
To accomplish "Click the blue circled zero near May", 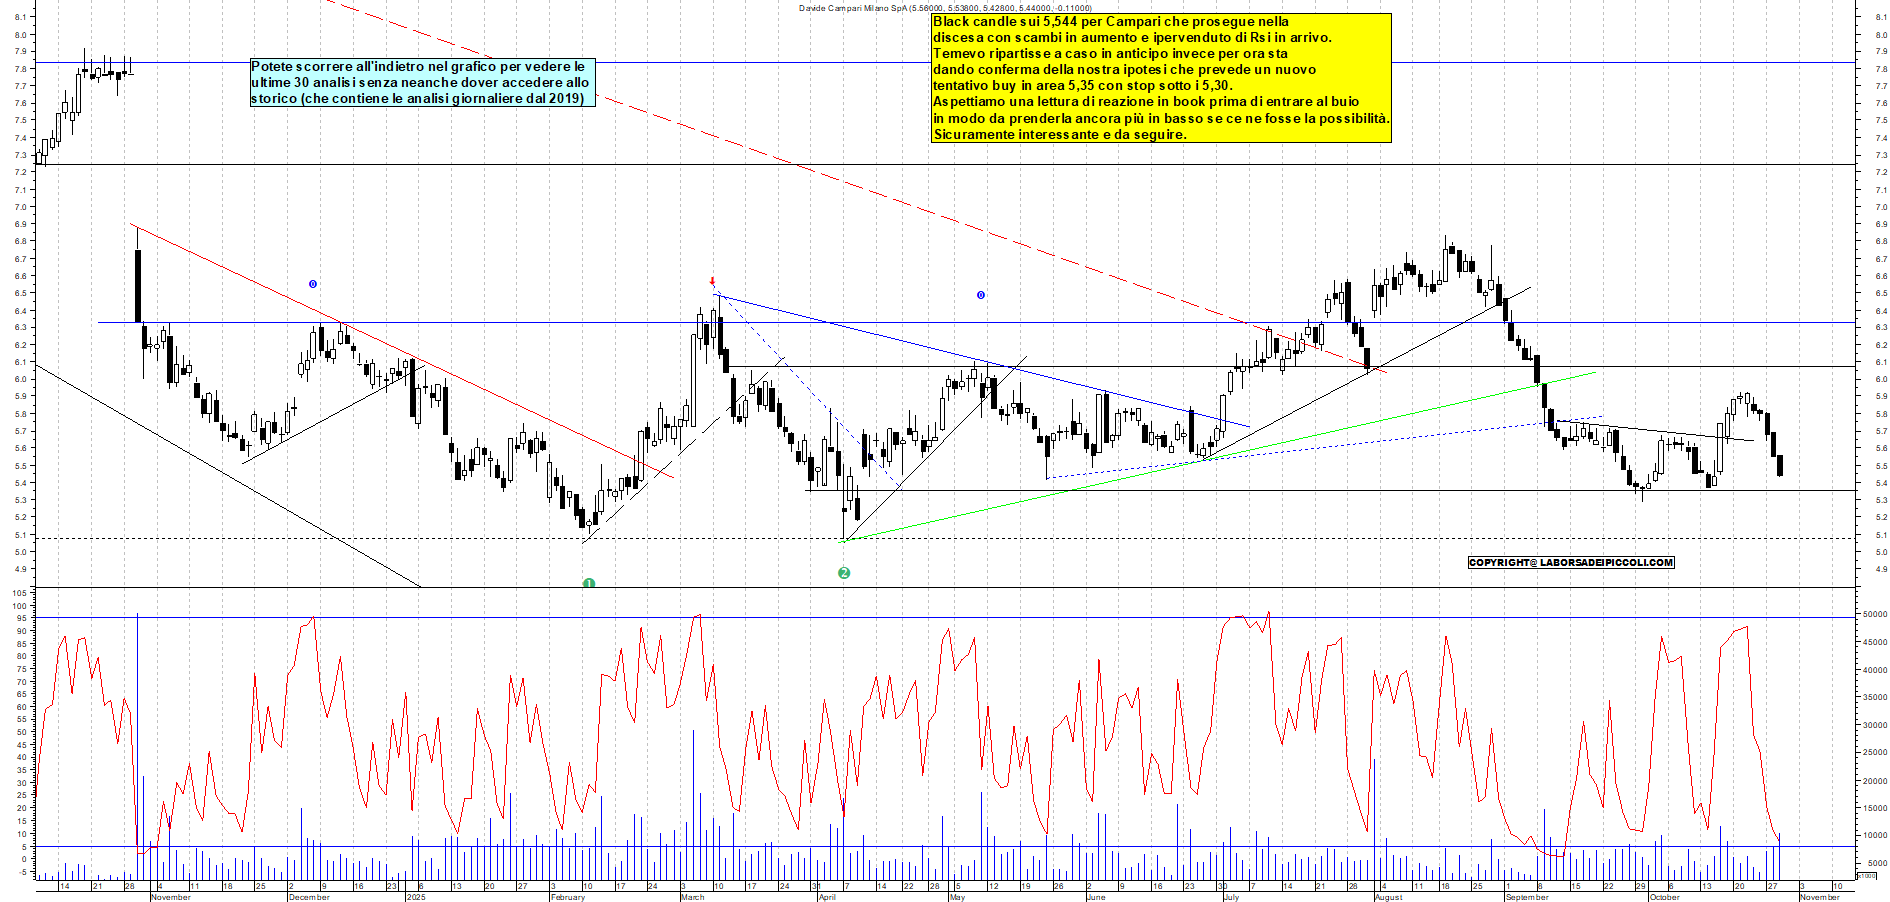I will pyautogui.click(x=979, y=295).
